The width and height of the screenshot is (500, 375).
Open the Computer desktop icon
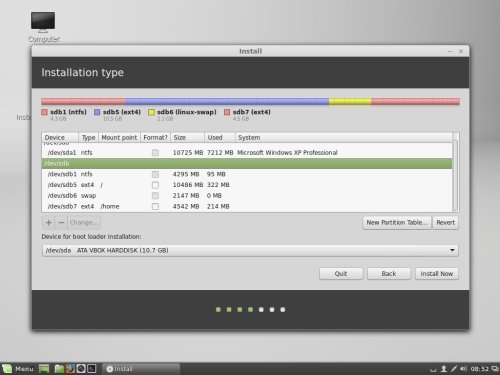43,27
